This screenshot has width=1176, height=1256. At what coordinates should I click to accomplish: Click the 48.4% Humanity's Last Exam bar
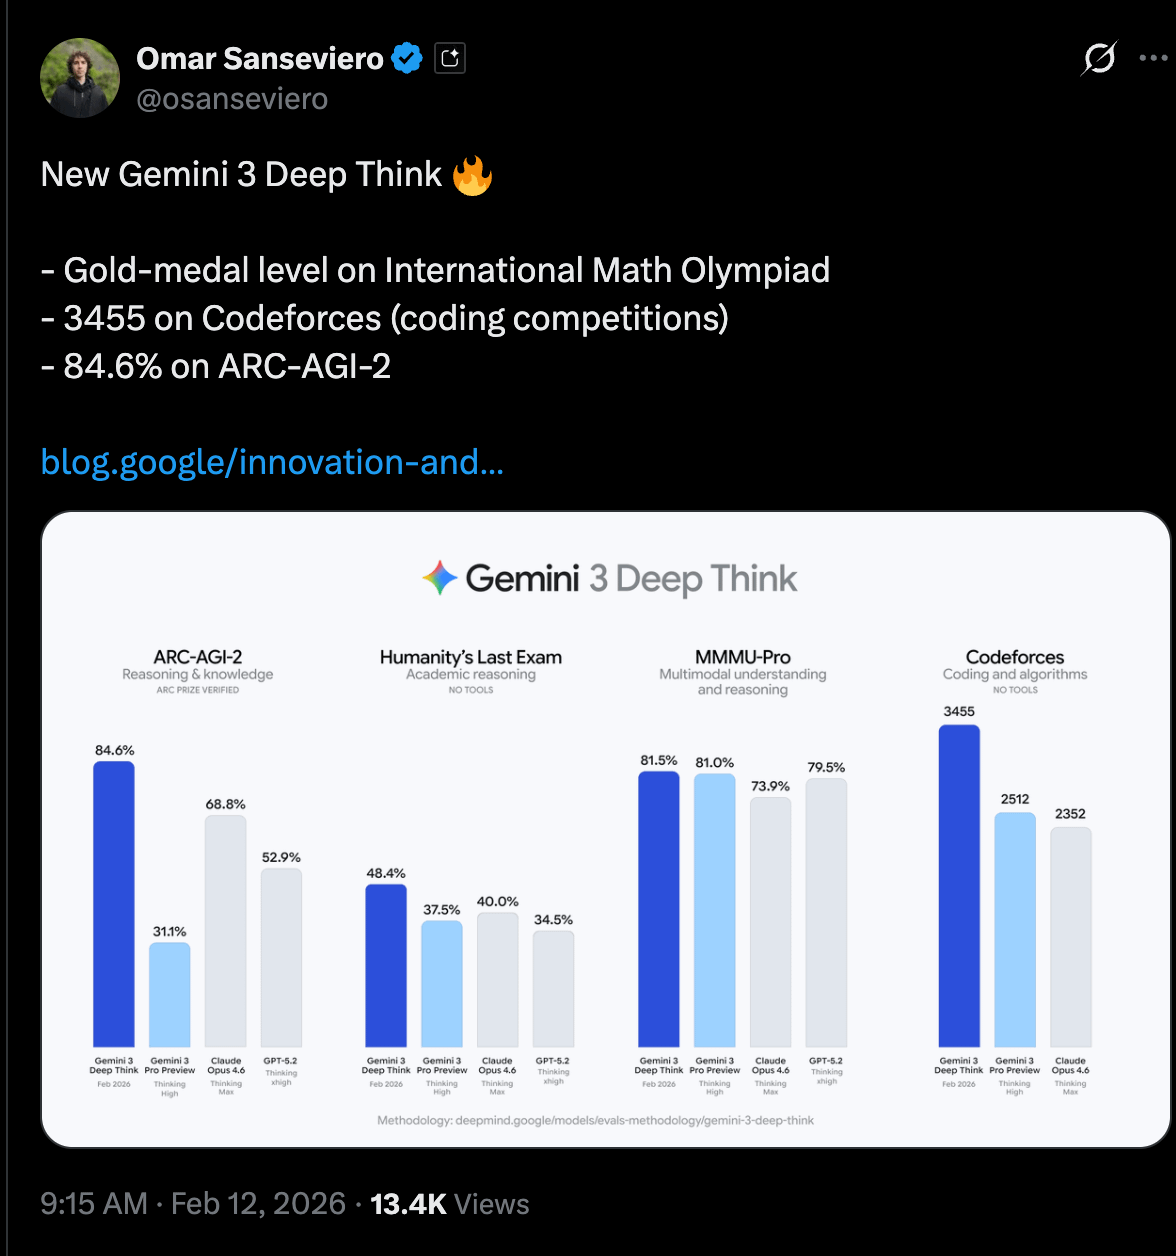pos(386,965)
